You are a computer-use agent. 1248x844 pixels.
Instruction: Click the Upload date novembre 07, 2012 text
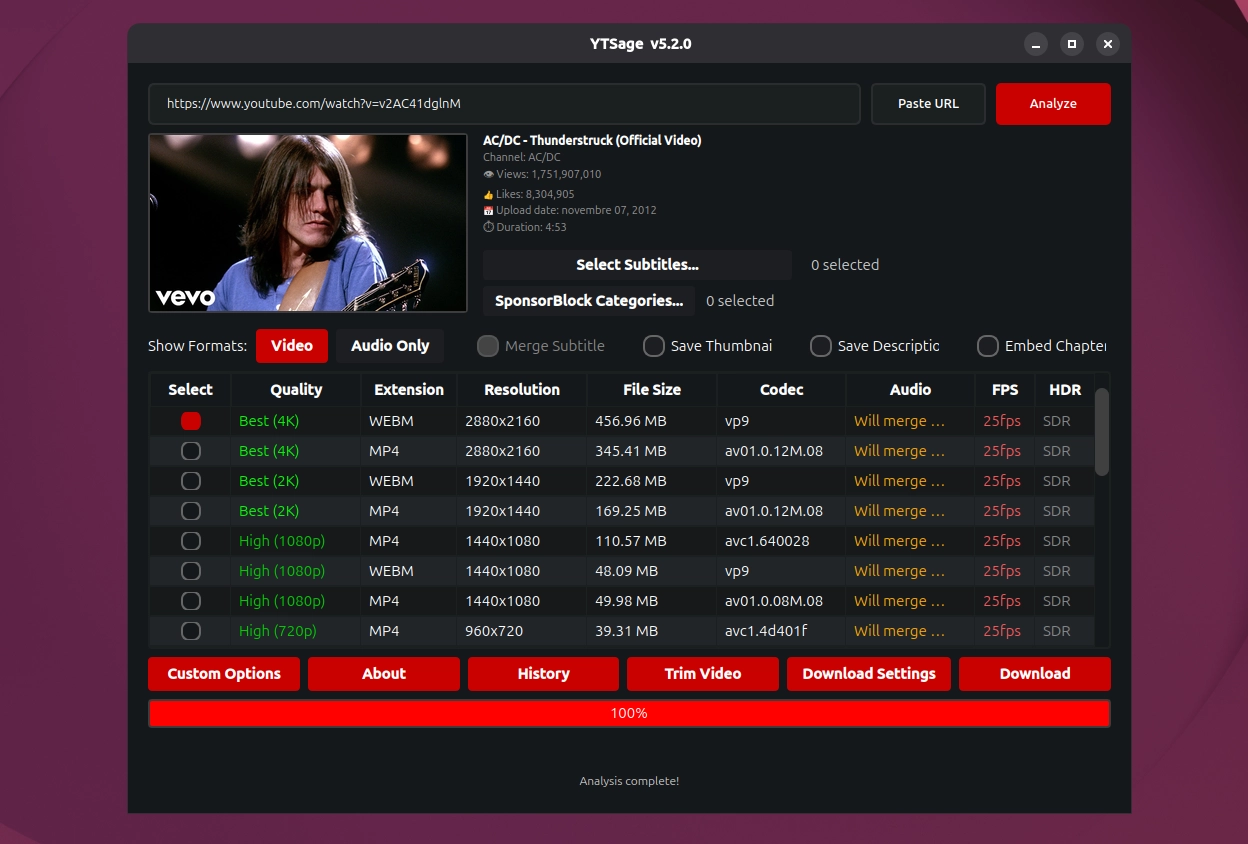[x=570, y=210]
